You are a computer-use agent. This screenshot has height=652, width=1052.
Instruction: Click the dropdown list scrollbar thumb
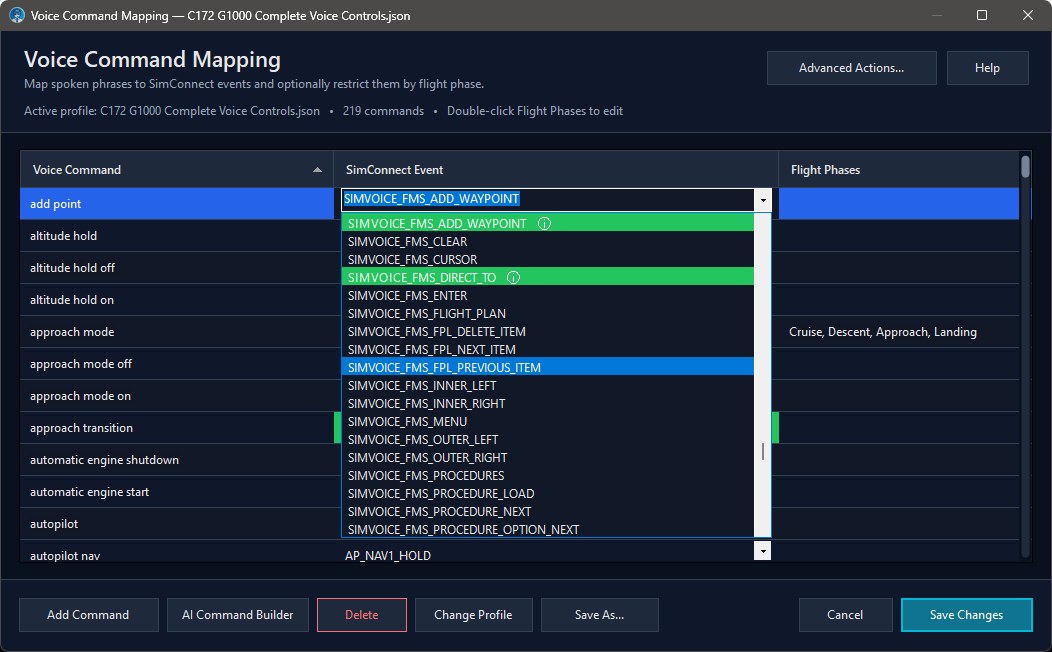[x=763, y=451]
